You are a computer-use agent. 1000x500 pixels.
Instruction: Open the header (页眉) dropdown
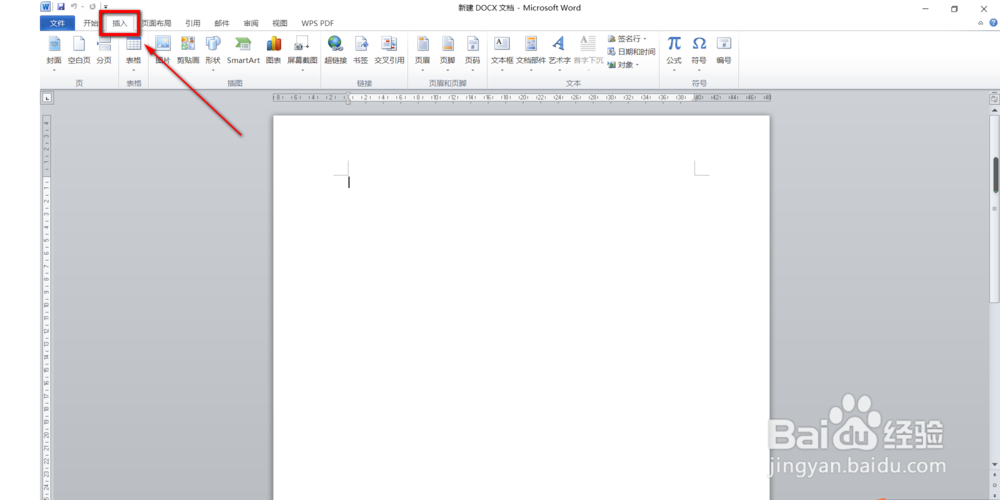tap(423, 70)
